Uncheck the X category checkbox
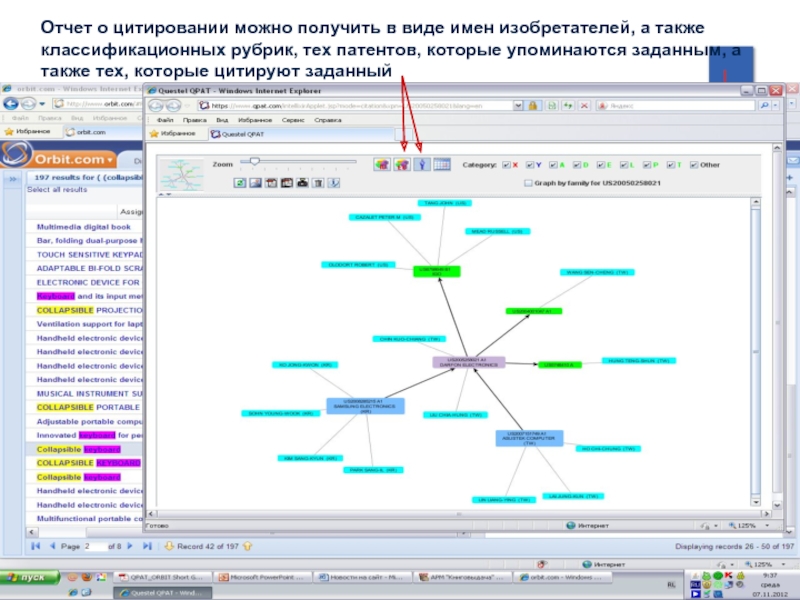The height and width of the screenshot is (600, 800). pos(506,165)
